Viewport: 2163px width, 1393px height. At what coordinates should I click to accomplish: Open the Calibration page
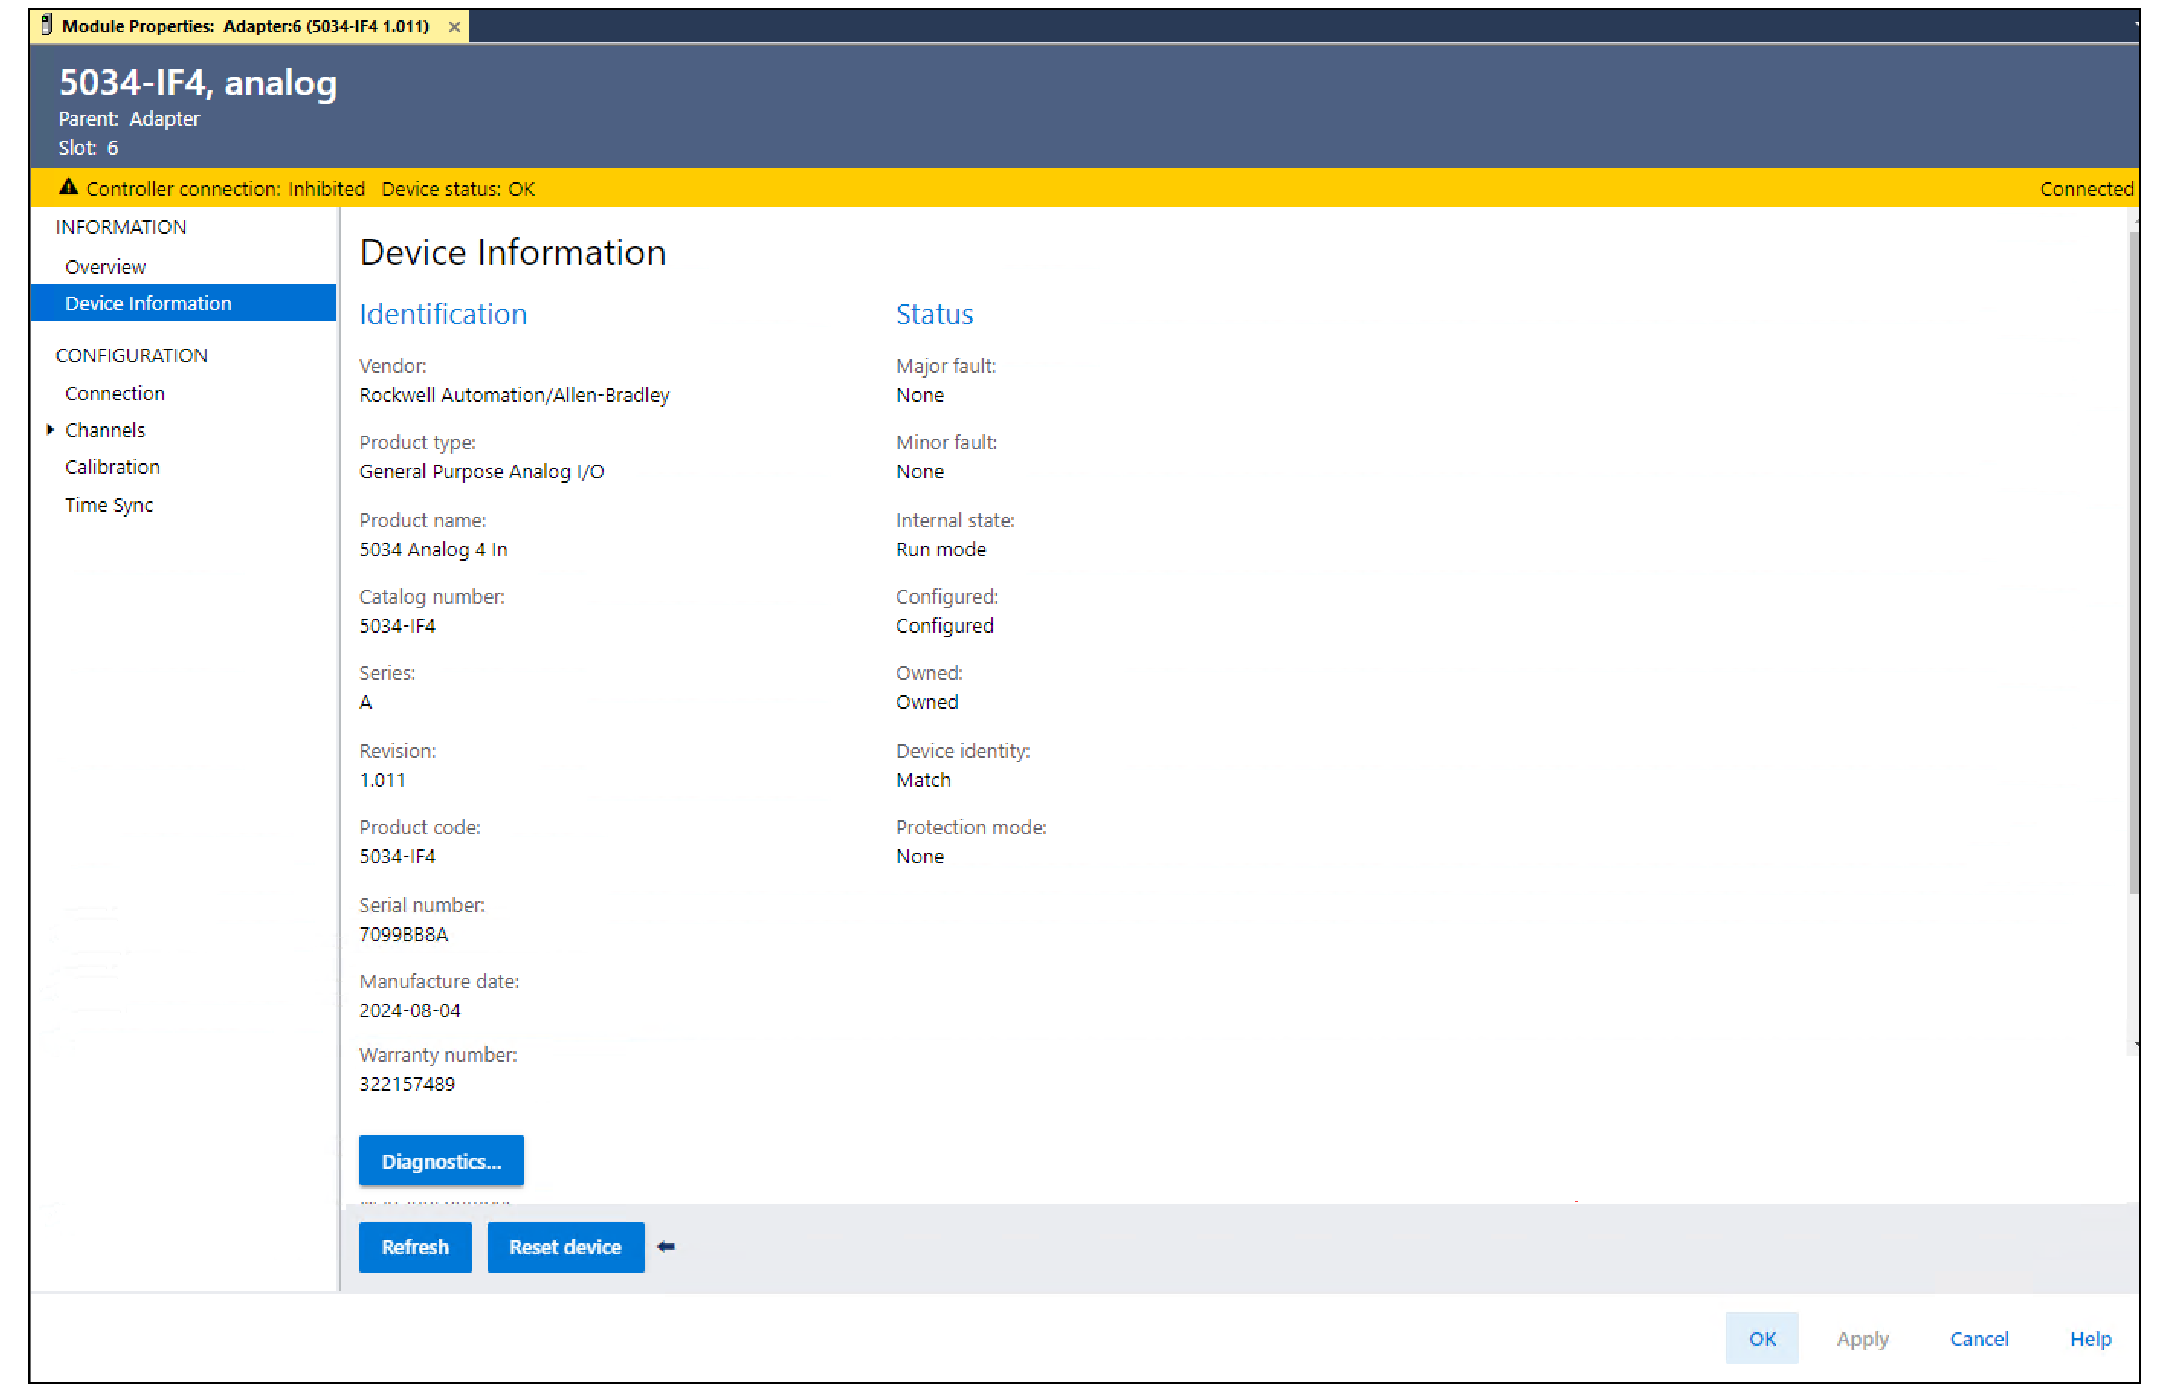point(112,467)
